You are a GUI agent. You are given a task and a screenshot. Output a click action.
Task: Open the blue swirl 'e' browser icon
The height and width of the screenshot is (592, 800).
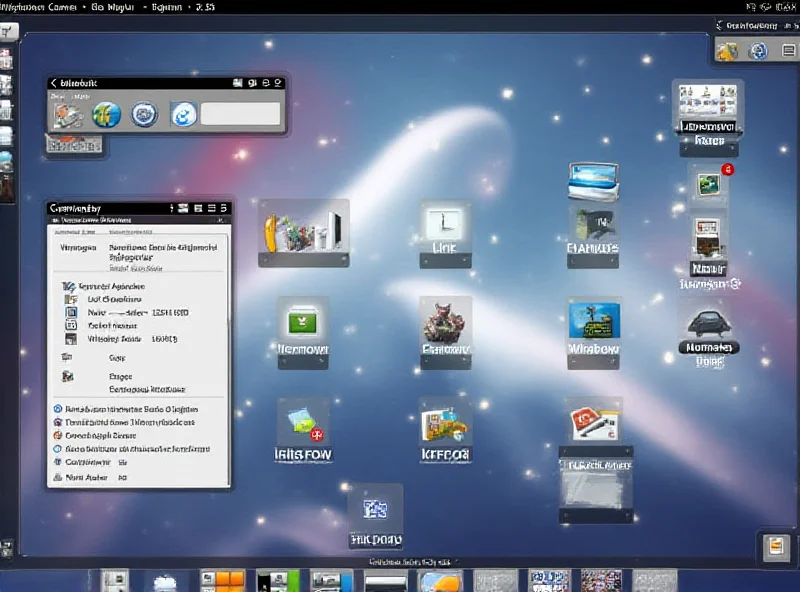point(183,114)
